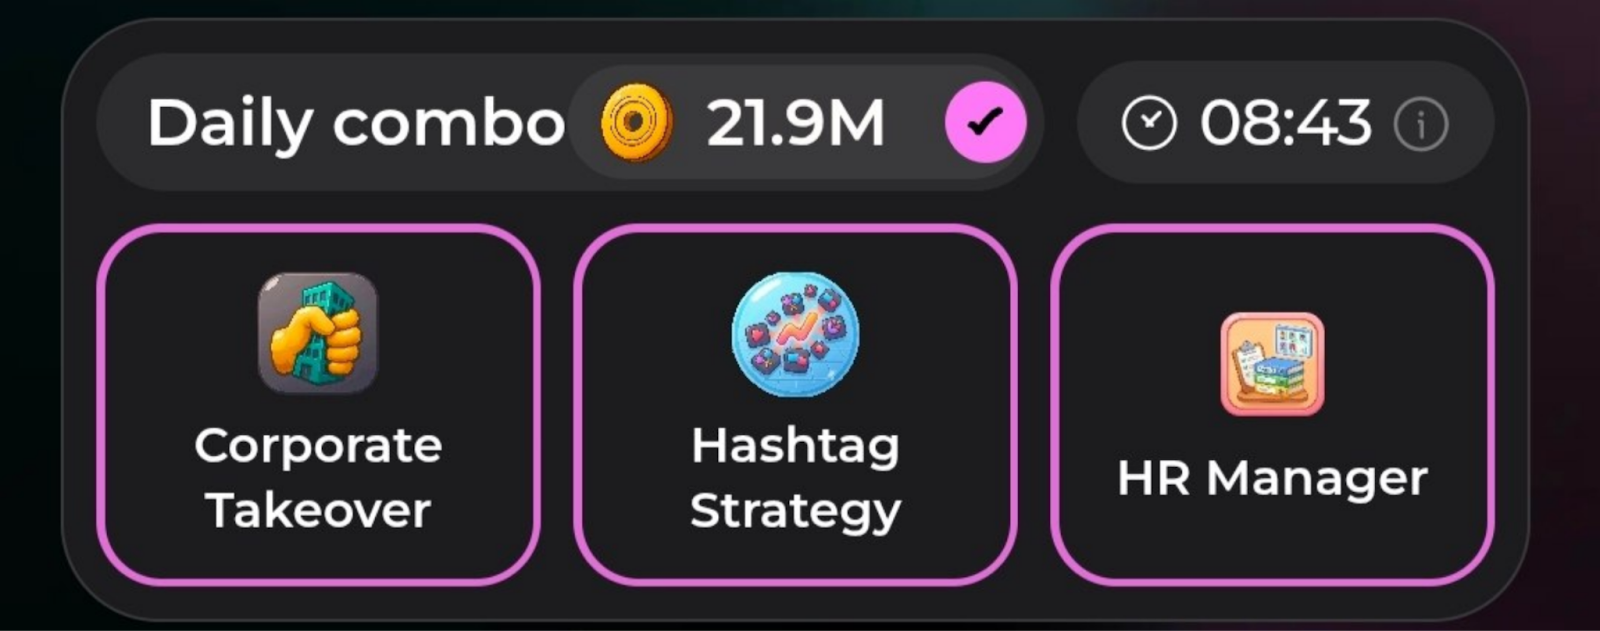Open the Corporate Takeover card
Screen dimensions: 1600x631
pyautogui.click(x=318, y=404)
